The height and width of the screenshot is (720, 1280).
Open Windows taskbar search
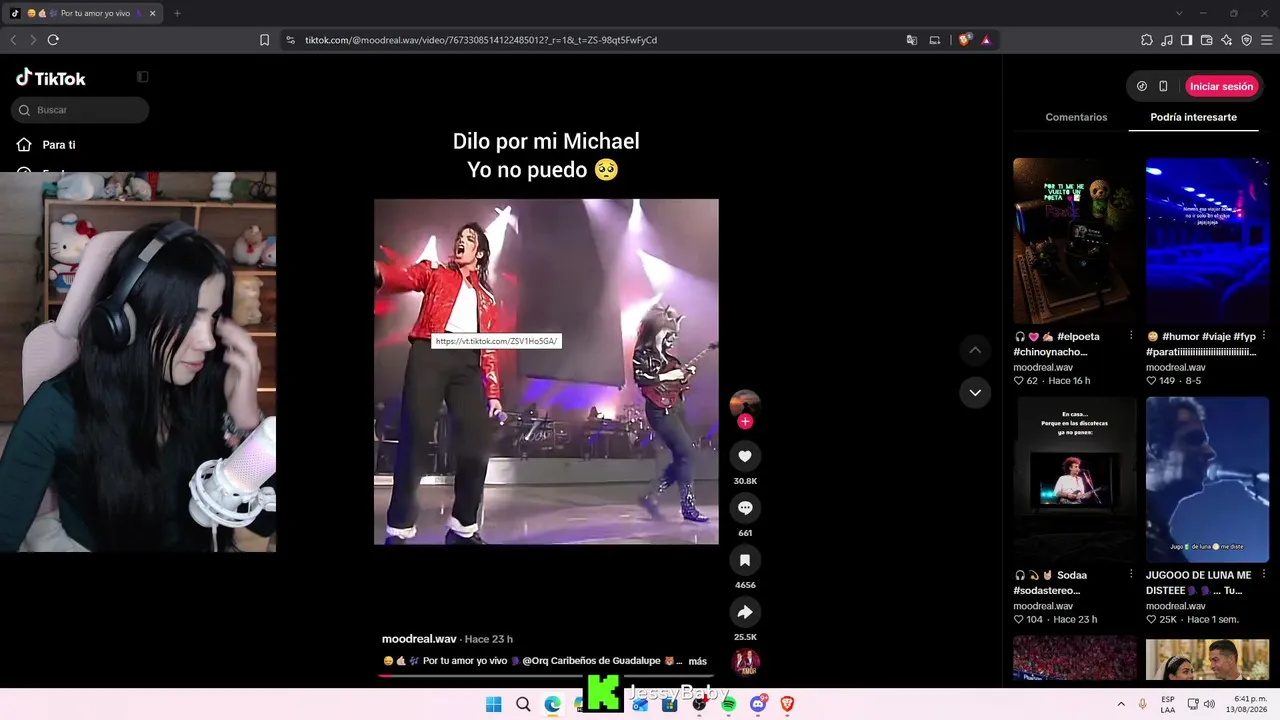523,704
